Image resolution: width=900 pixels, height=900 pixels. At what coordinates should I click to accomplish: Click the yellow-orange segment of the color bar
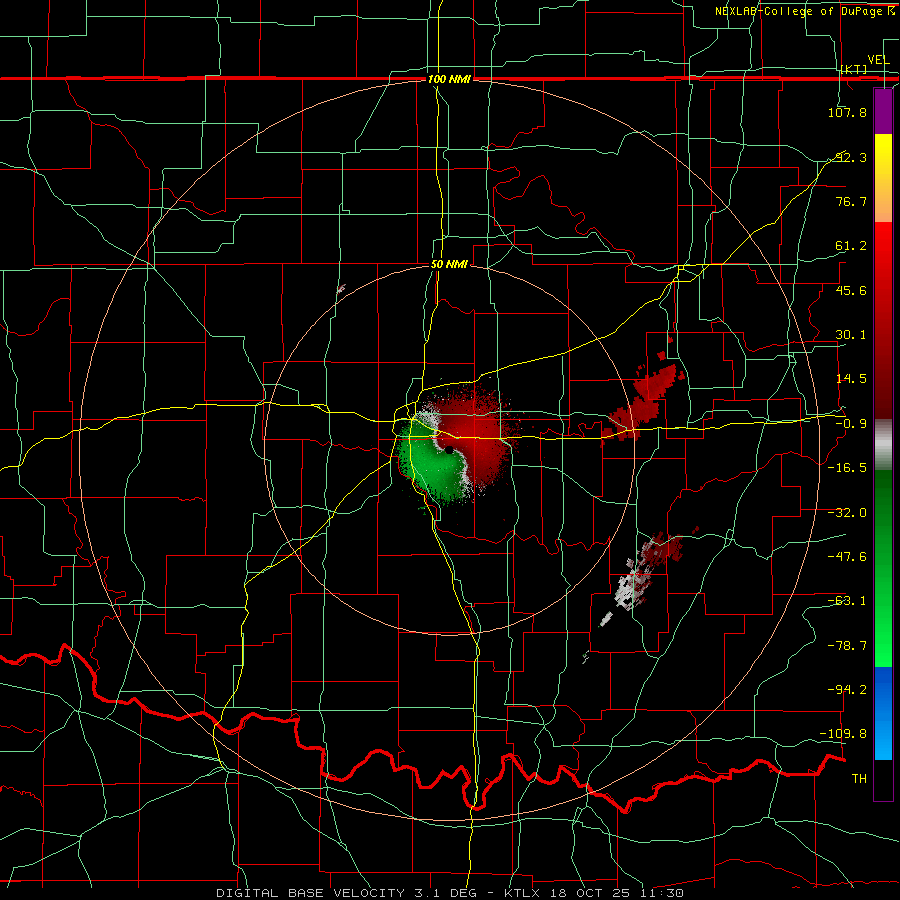[883, 178]
